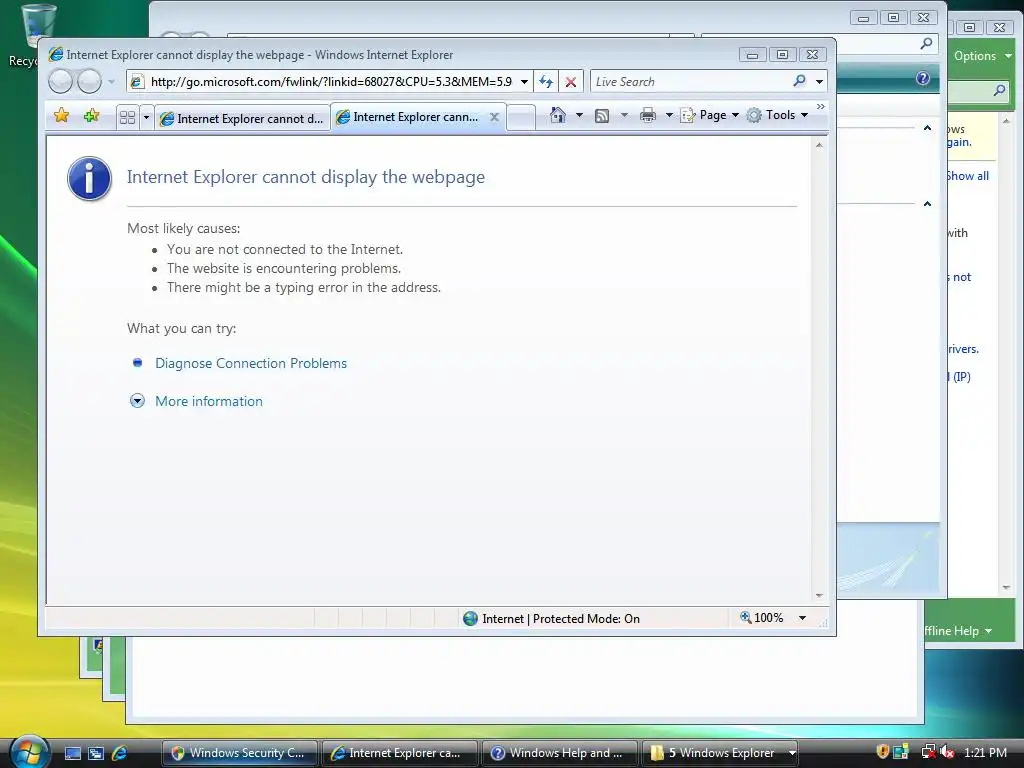
Task: Click the network disconnected tray icon
Action: [927, 752]
